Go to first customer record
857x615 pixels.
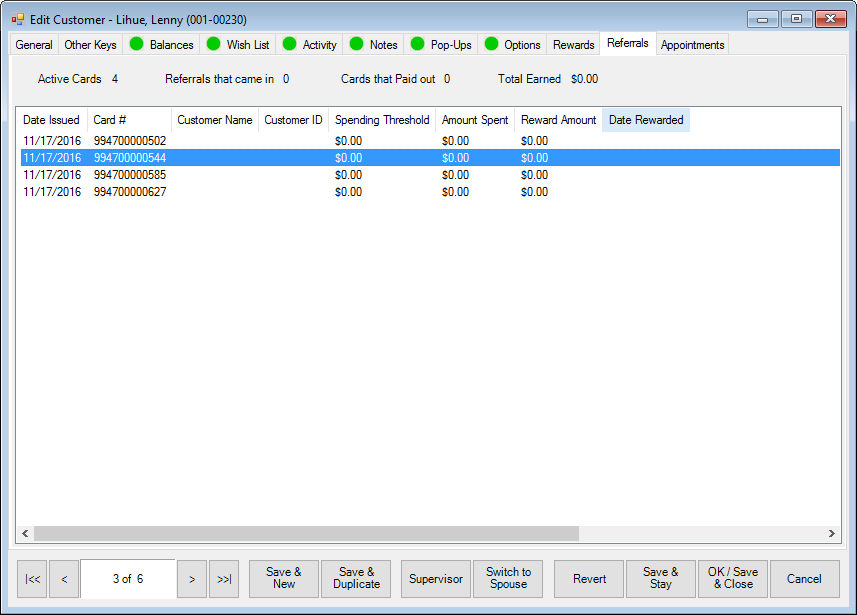(x=33, y=579)
